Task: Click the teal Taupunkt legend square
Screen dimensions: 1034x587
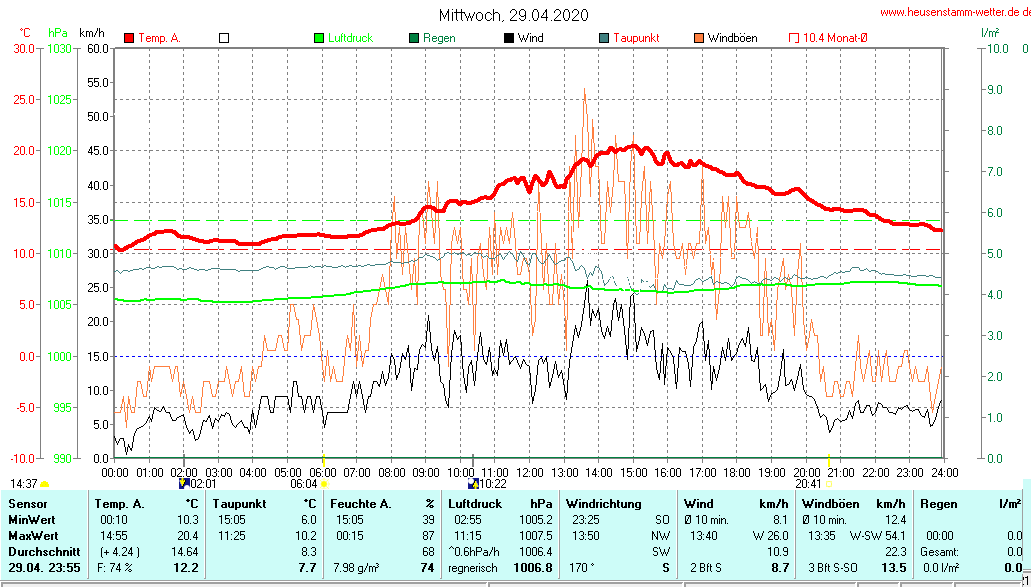Action: [x=604, y=38]
